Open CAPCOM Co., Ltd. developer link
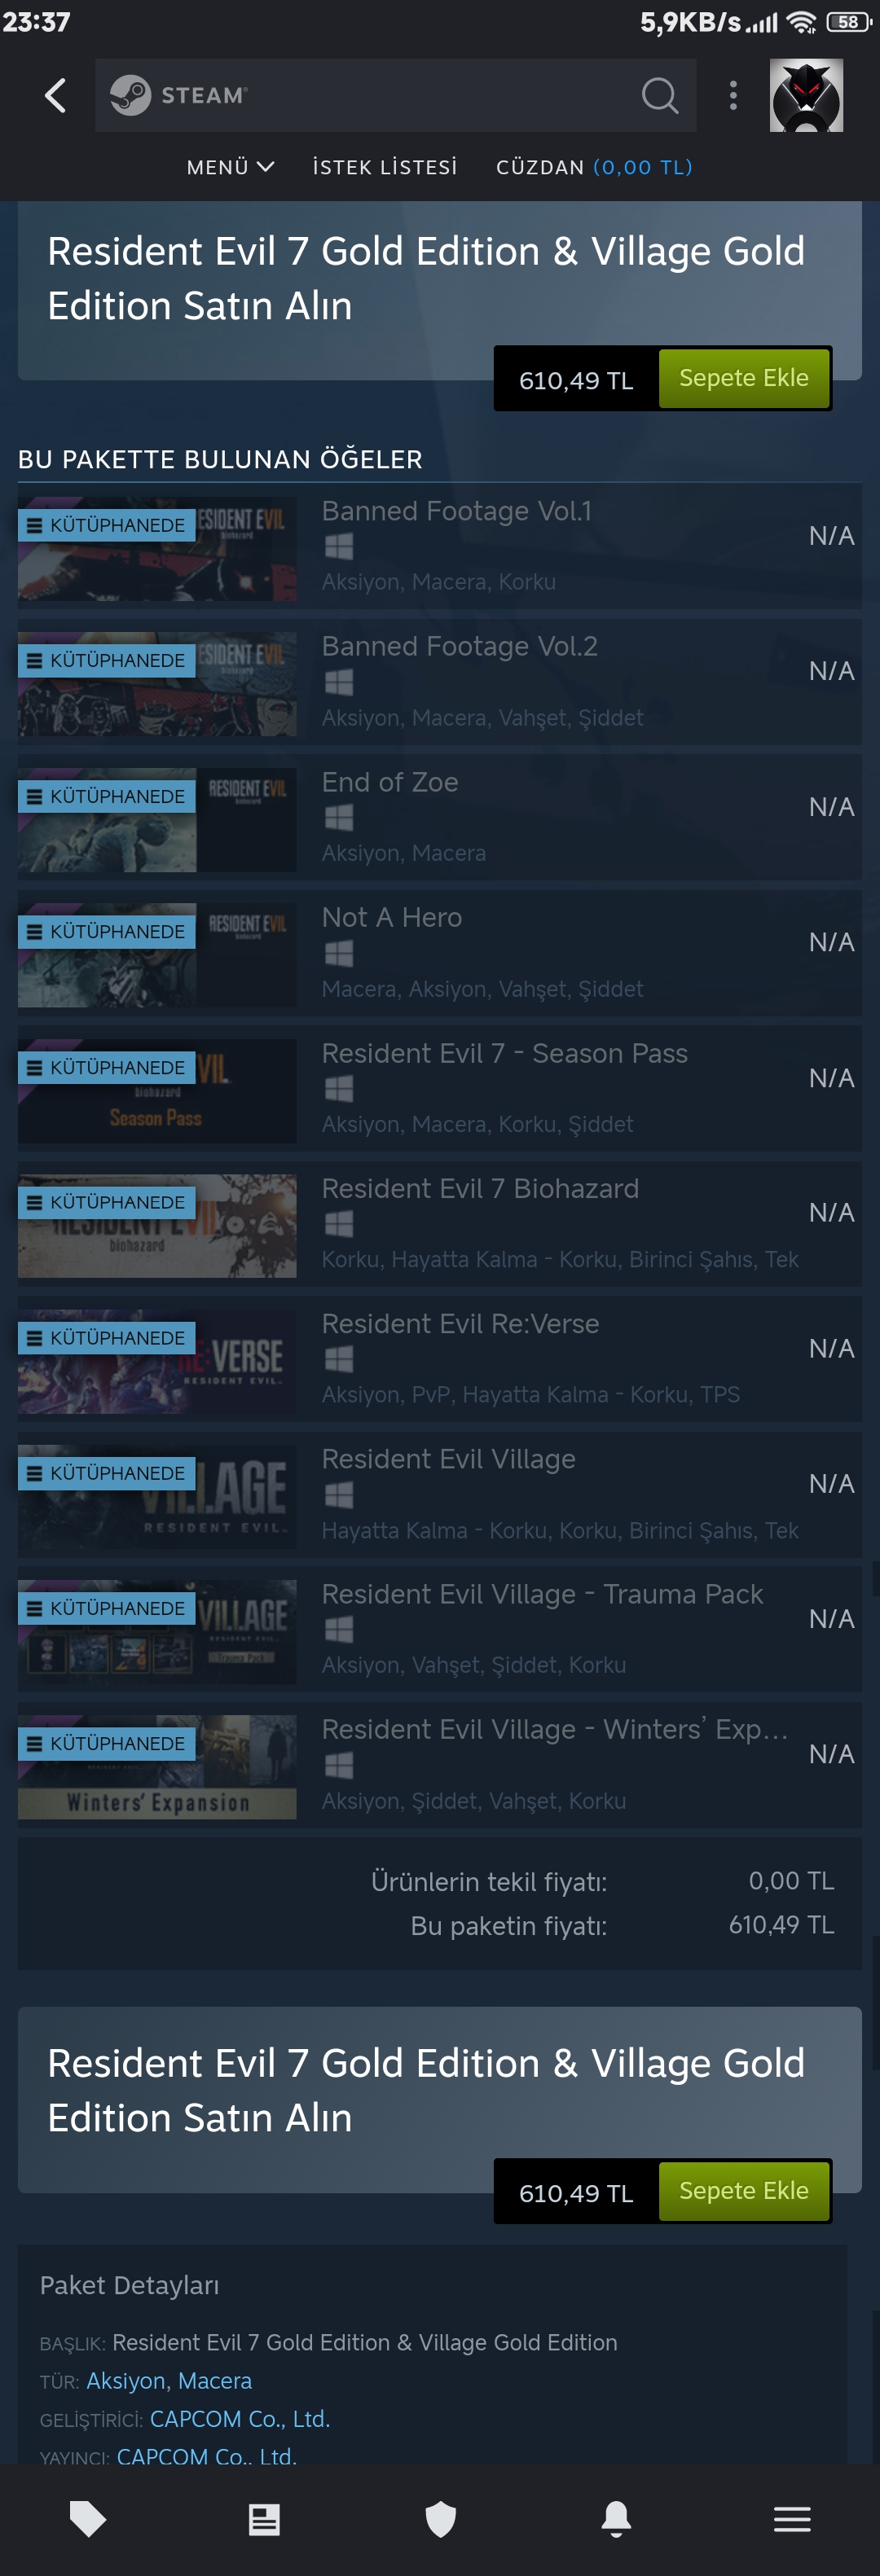The width and height of the screenshot is (880, 2576). click(240, 2418)
